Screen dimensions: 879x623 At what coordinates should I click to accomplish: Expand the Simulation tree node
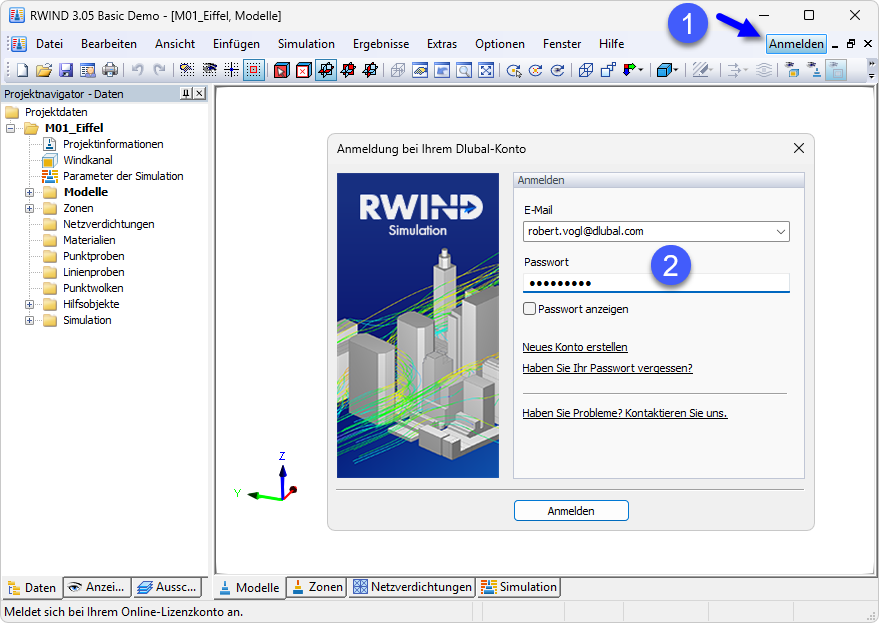29,321
